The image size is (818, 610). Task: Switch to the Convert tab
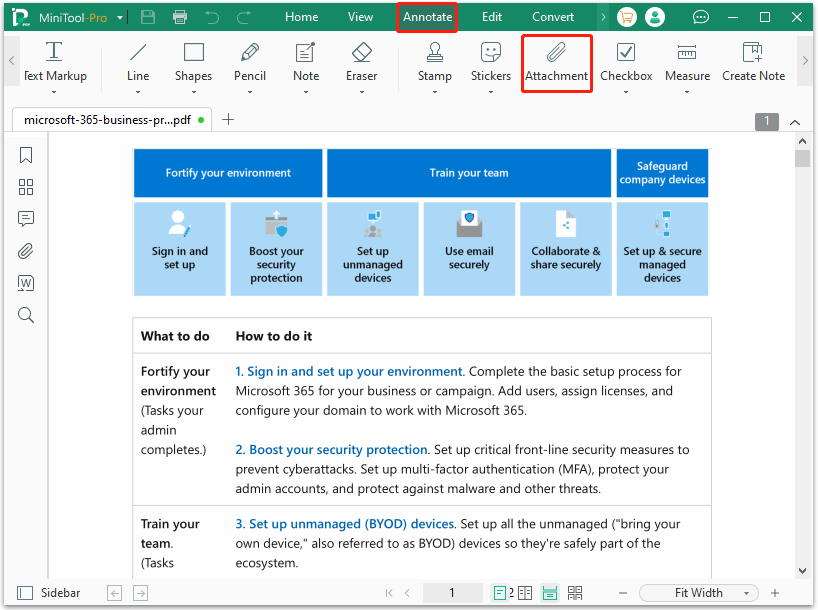point(553,17)
